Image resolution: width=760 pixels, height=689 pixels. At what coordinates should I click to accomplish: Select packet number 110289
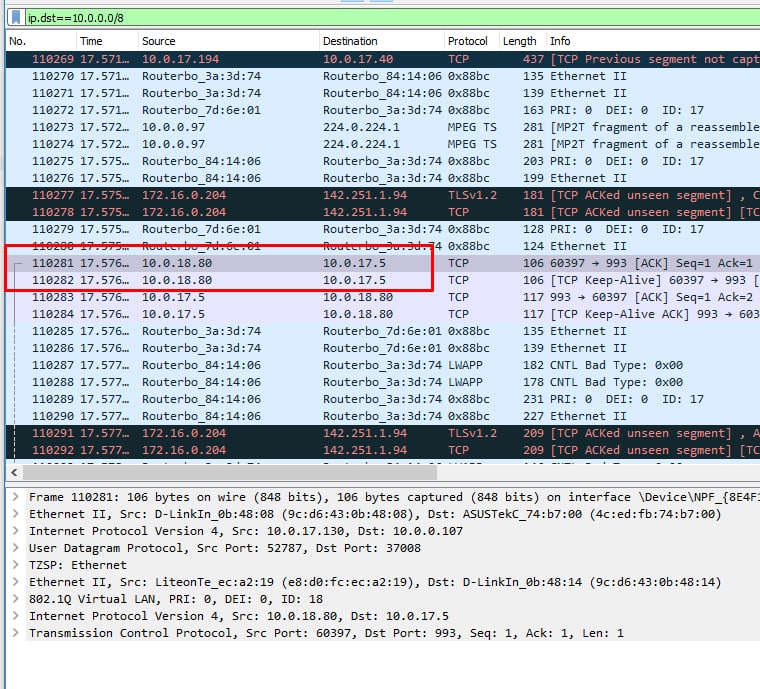383,399
